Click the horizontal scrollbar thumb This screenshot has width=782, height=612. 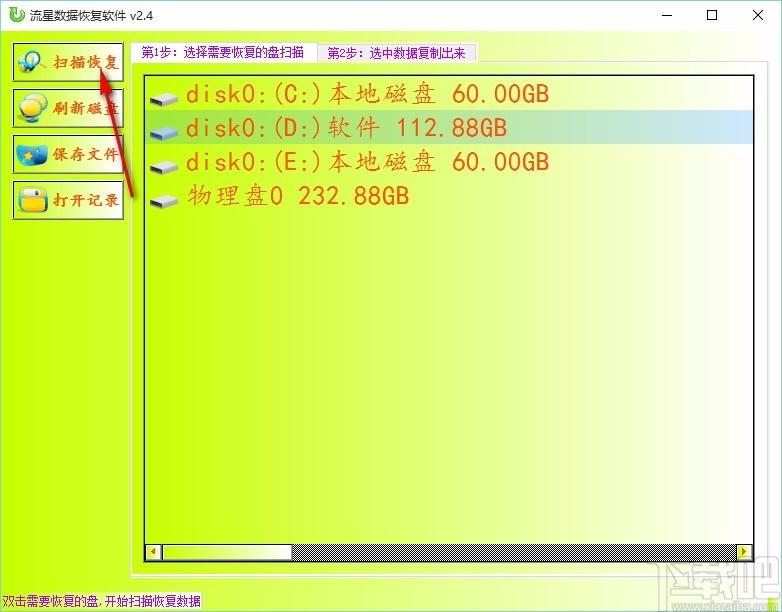(227, 552)
